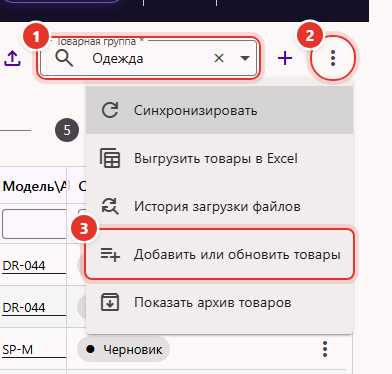Click the file history icon in menu
The image size is (392, 374).
pyautogui.click(x=110, y=206)
